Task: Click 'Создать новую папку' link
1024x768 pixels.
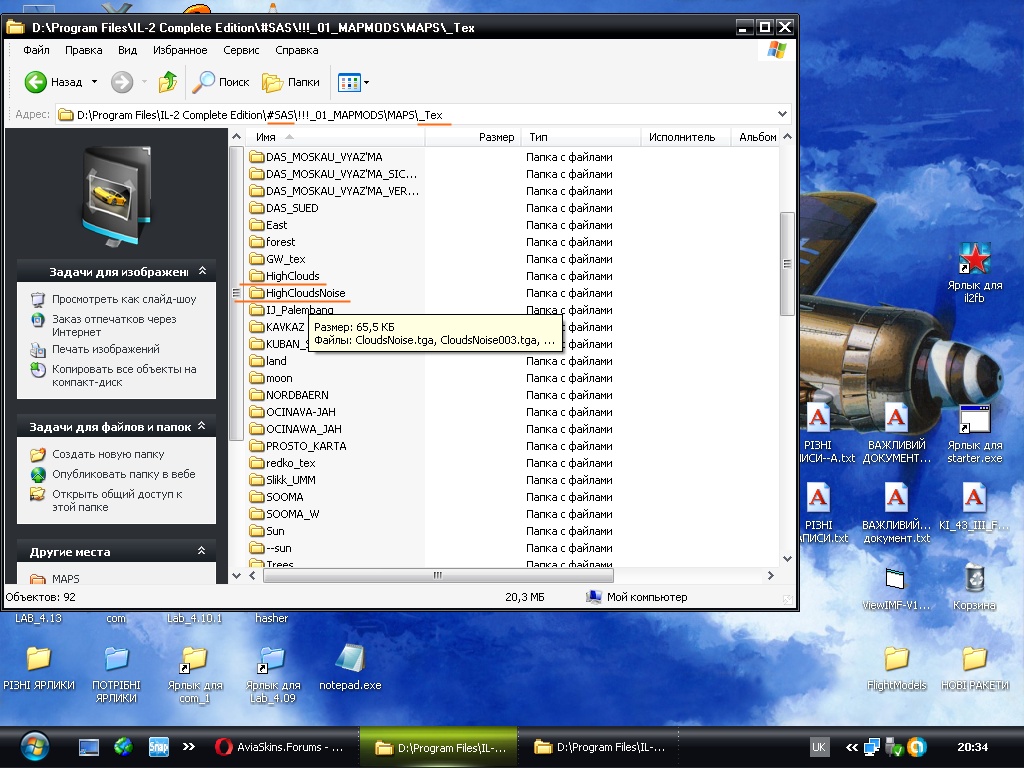Action: pyautogui.click(x=108, y=454)
